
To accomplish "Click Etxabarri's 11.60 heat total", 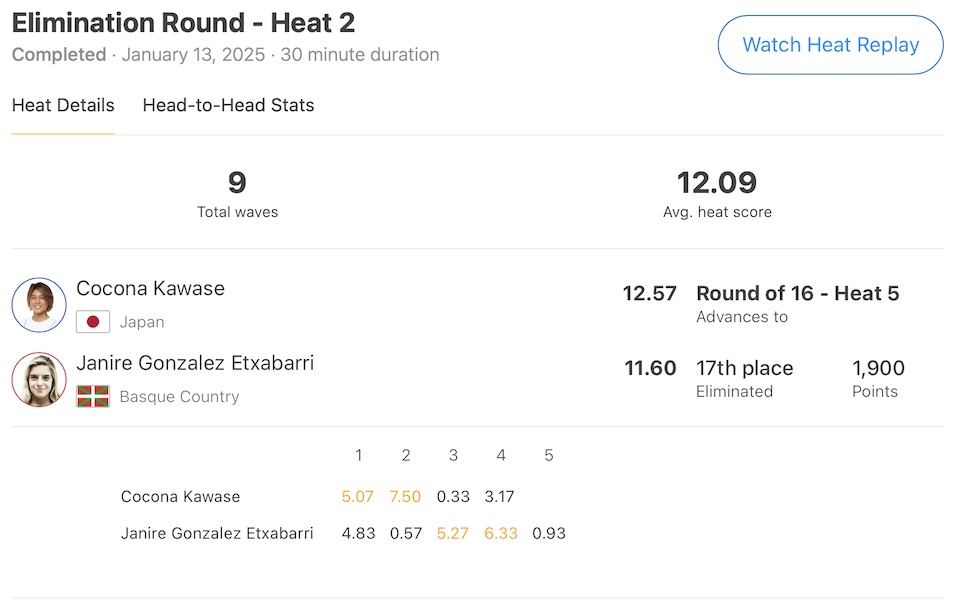I will click(x=650, y=368).
